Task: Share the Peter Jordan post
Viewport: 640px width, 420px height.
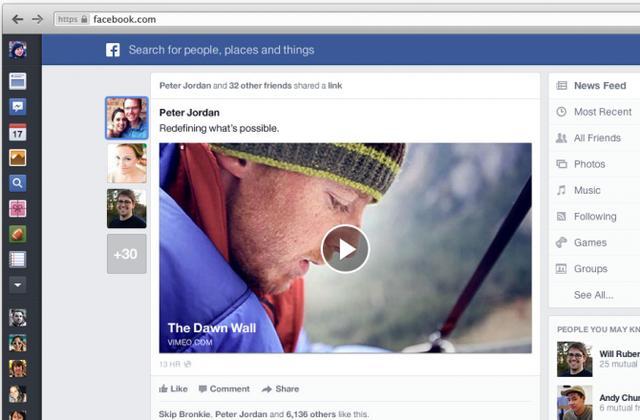Action: 281,389
